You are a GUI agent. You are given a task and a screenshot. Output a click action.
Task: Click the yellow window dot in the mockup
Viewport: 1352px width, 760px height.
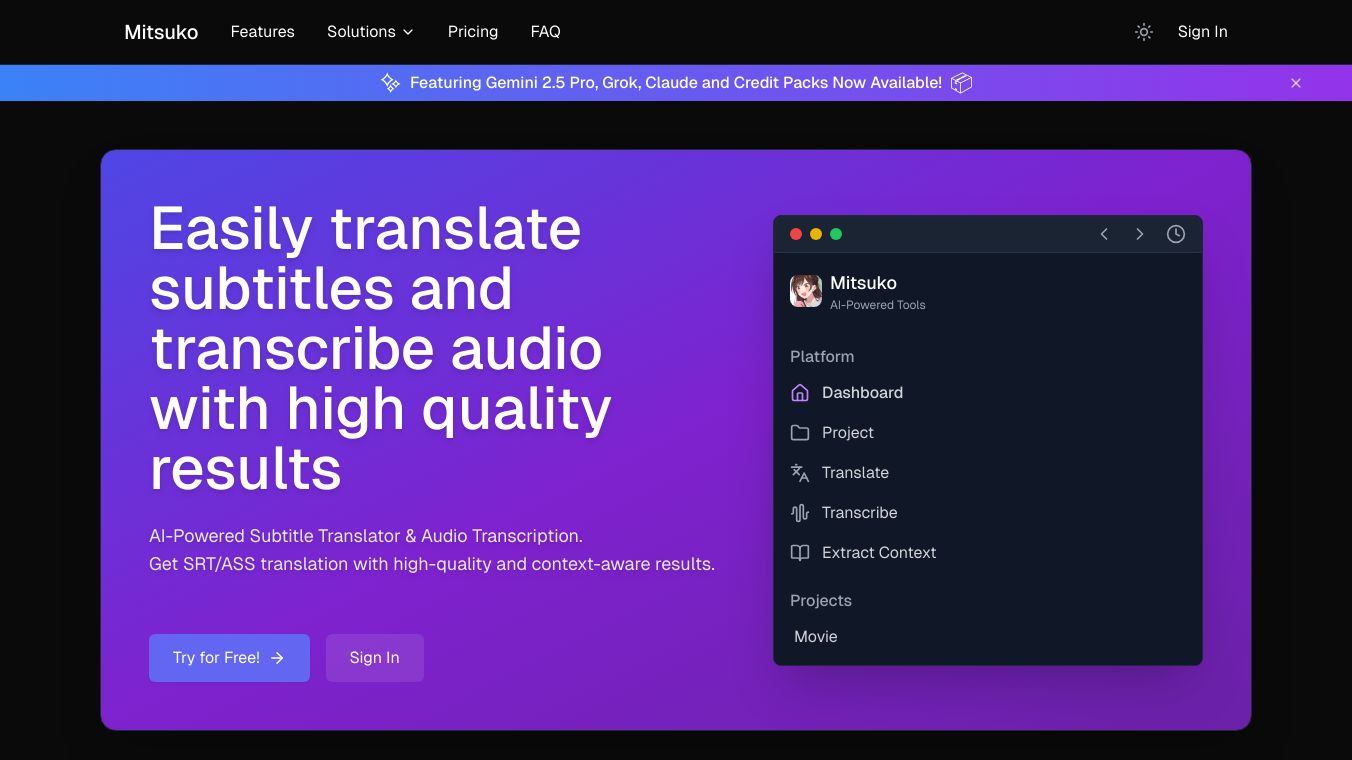click(x=816, y=234)
